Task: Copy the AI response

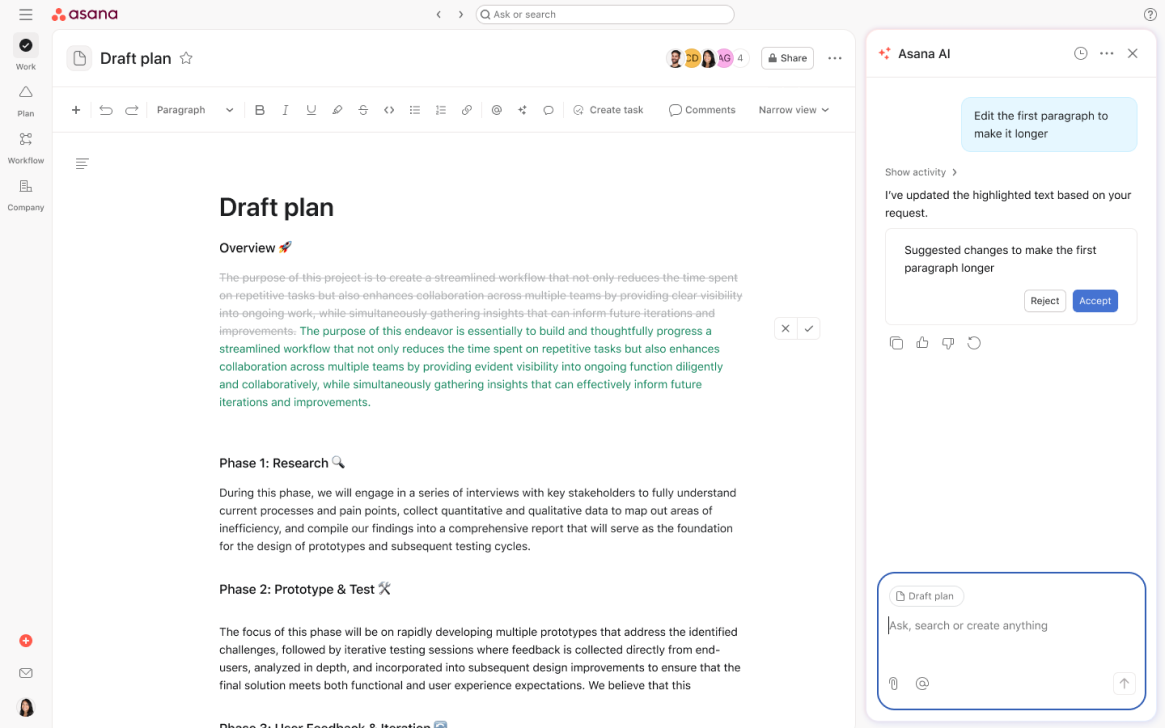Action: pos(896,342)
